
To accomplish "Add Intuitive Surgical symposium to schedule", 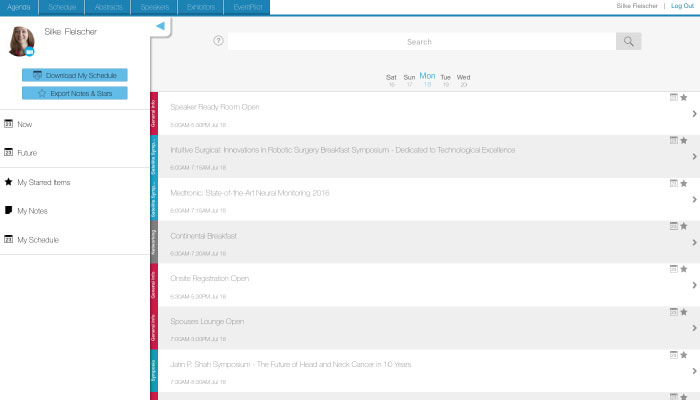I will click(674, 140).
